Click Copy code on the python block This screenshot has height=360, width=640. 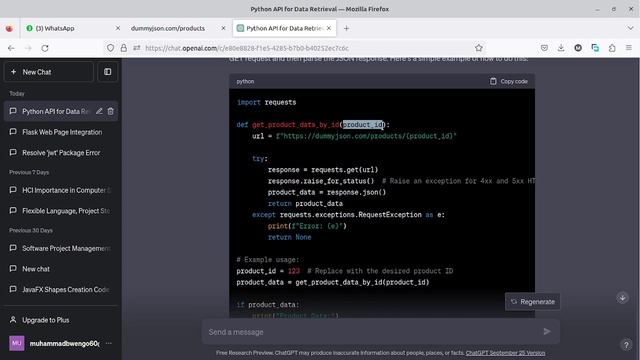(x=509, y=81)
